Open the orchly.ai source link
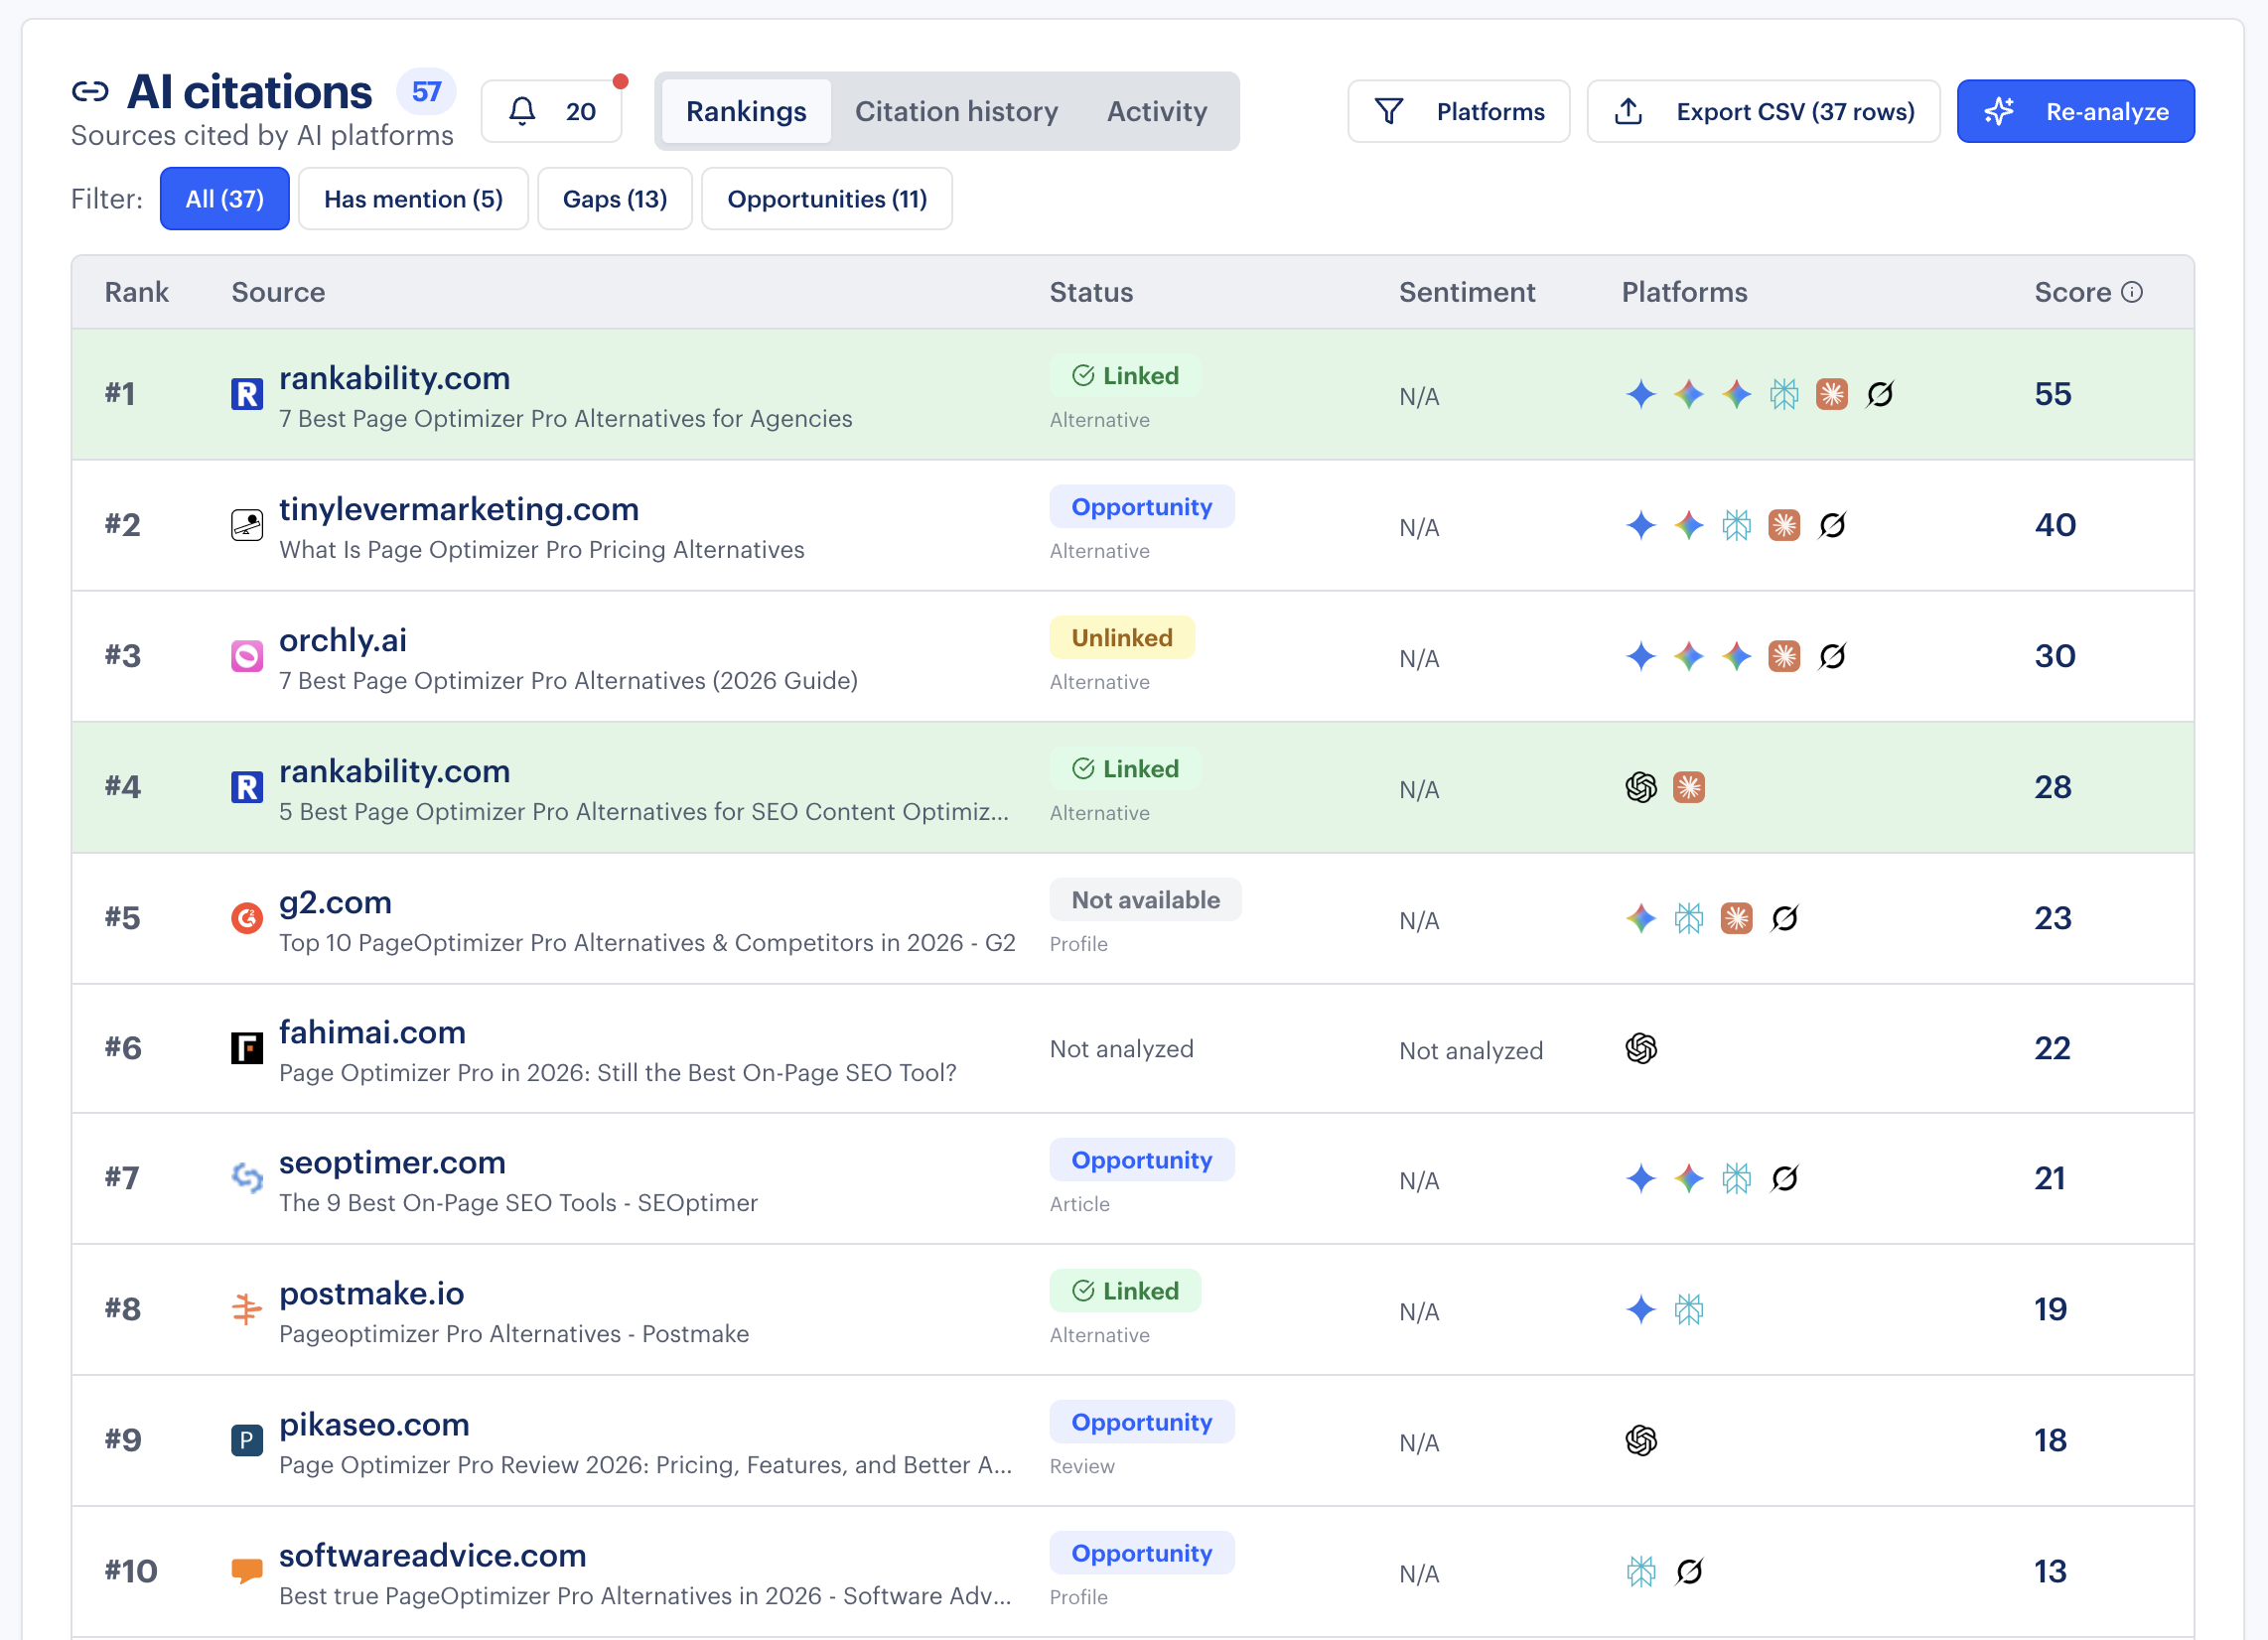Image resolution: width=2268 pixels, height=1640 pixels. (343, 640)
